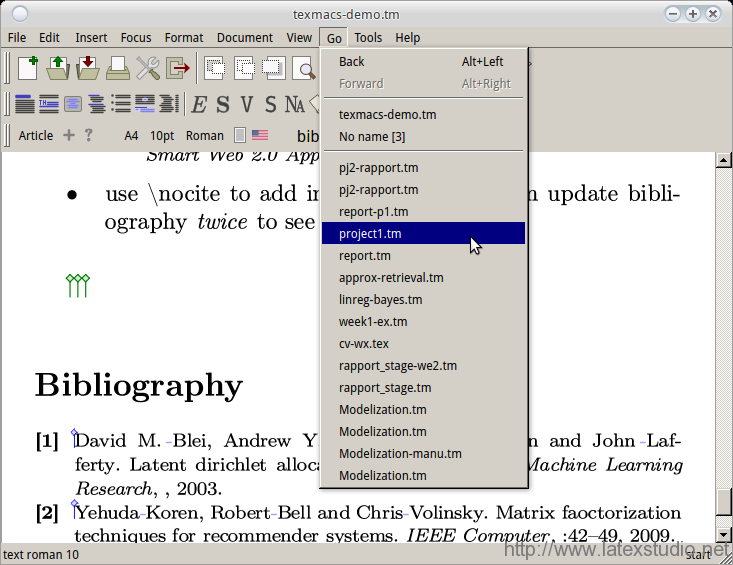This screenshot has height=565, width=733.
Task: Click the centered blue-lines content icon
Action: pyautogui.click(x=73, y=104)
